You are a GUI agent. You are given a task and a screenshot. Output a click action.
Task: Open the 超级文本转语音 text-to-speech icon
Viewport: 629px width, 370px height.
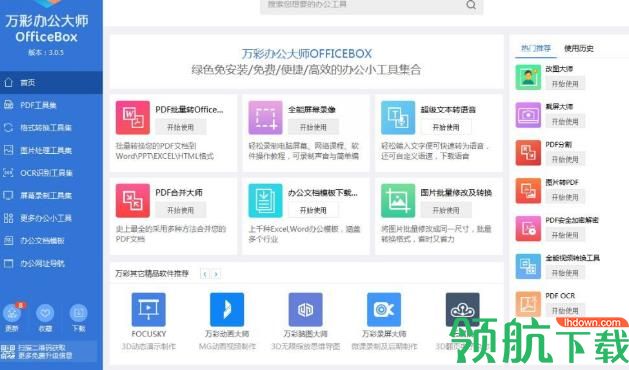click(x=398, y=118)
